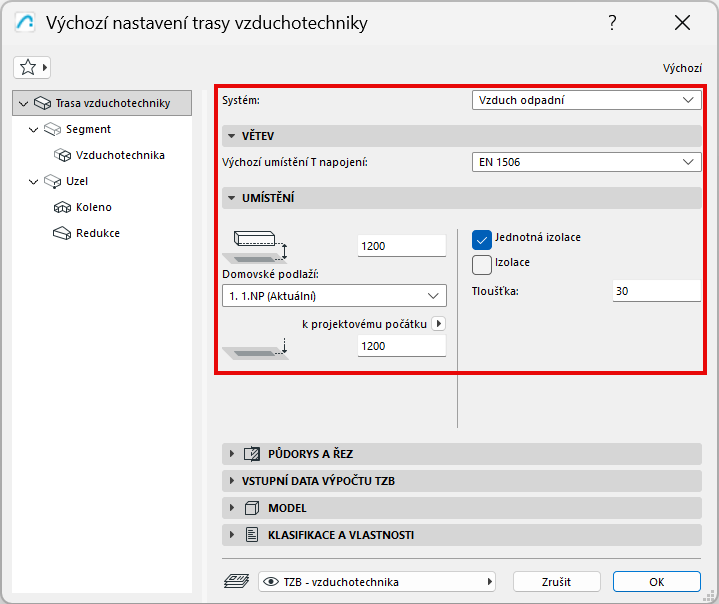The height and width of the screenshot is (604, 719).
Task: Click the Koleno elbow icon
Action: tap(62, 207)
